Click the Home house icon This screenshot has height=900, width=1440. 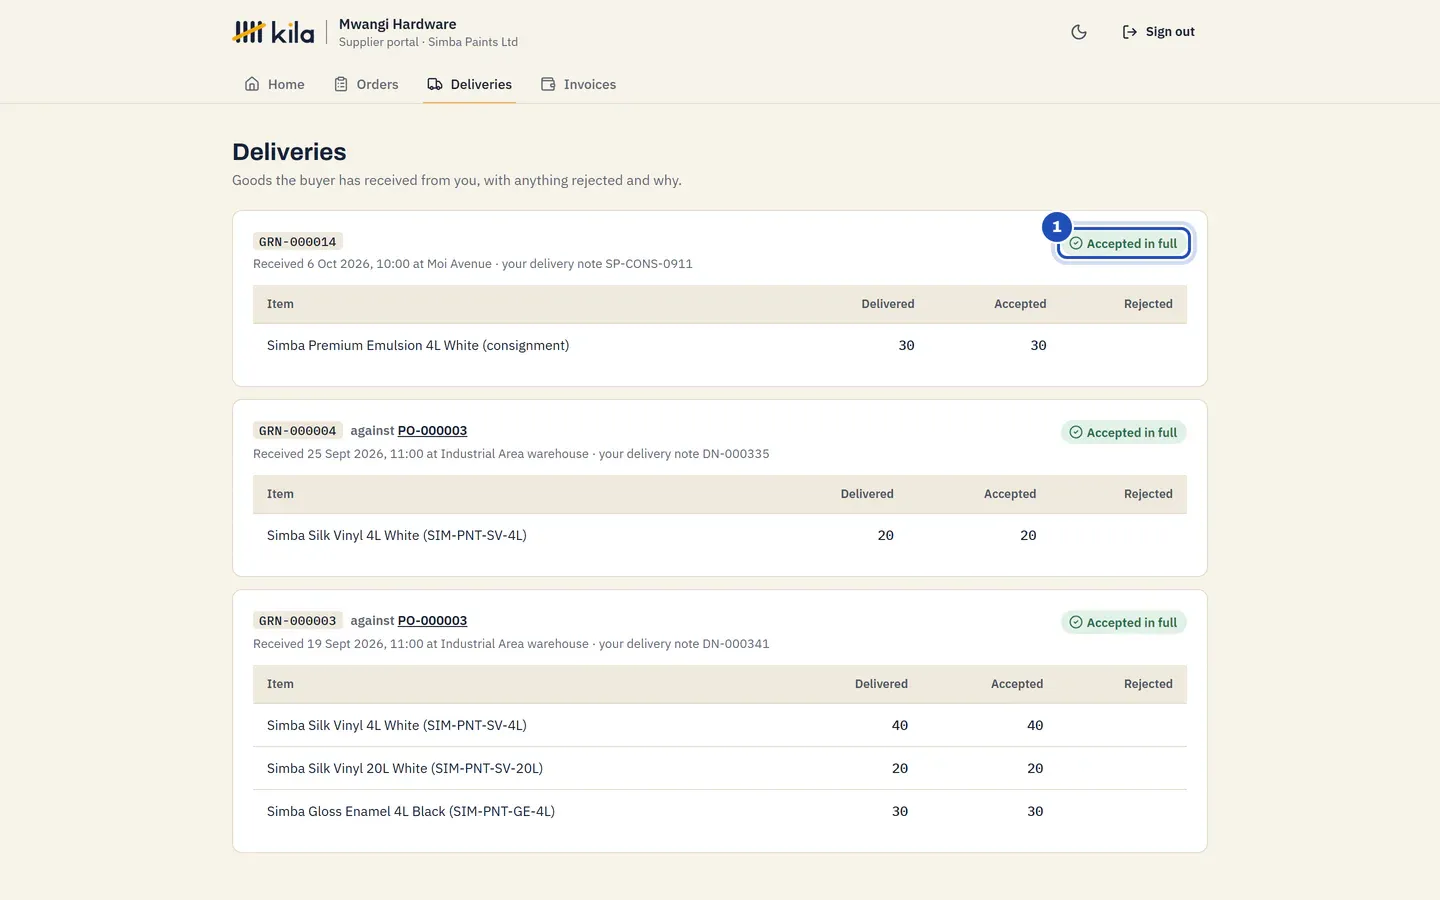252,84
